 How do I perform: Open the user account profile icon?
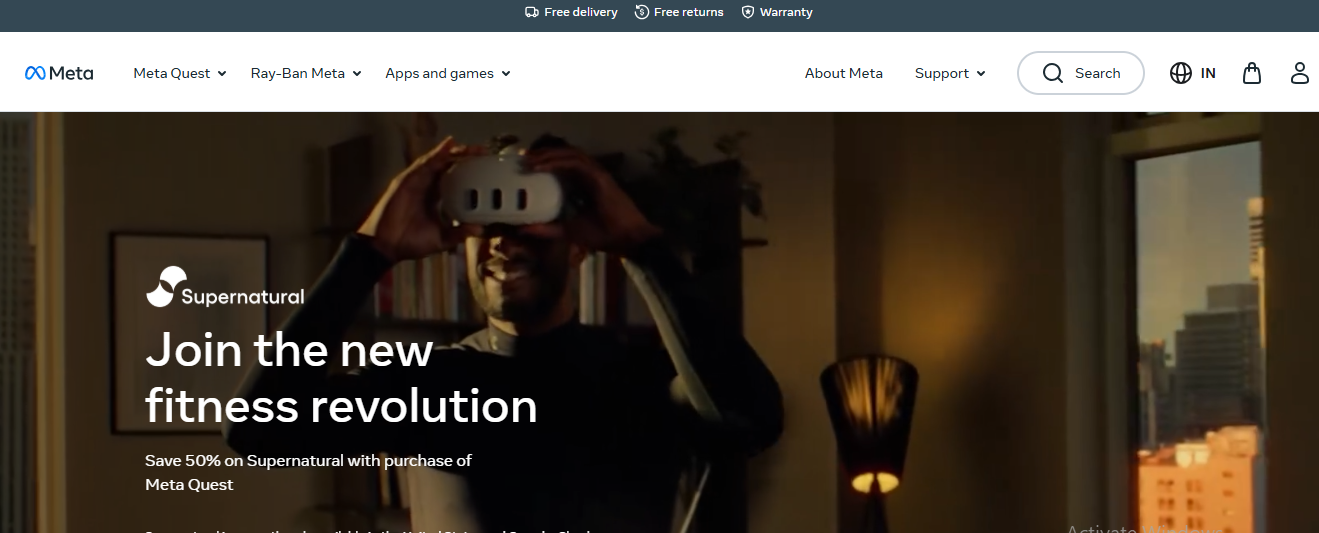[x=1300, y=73]
